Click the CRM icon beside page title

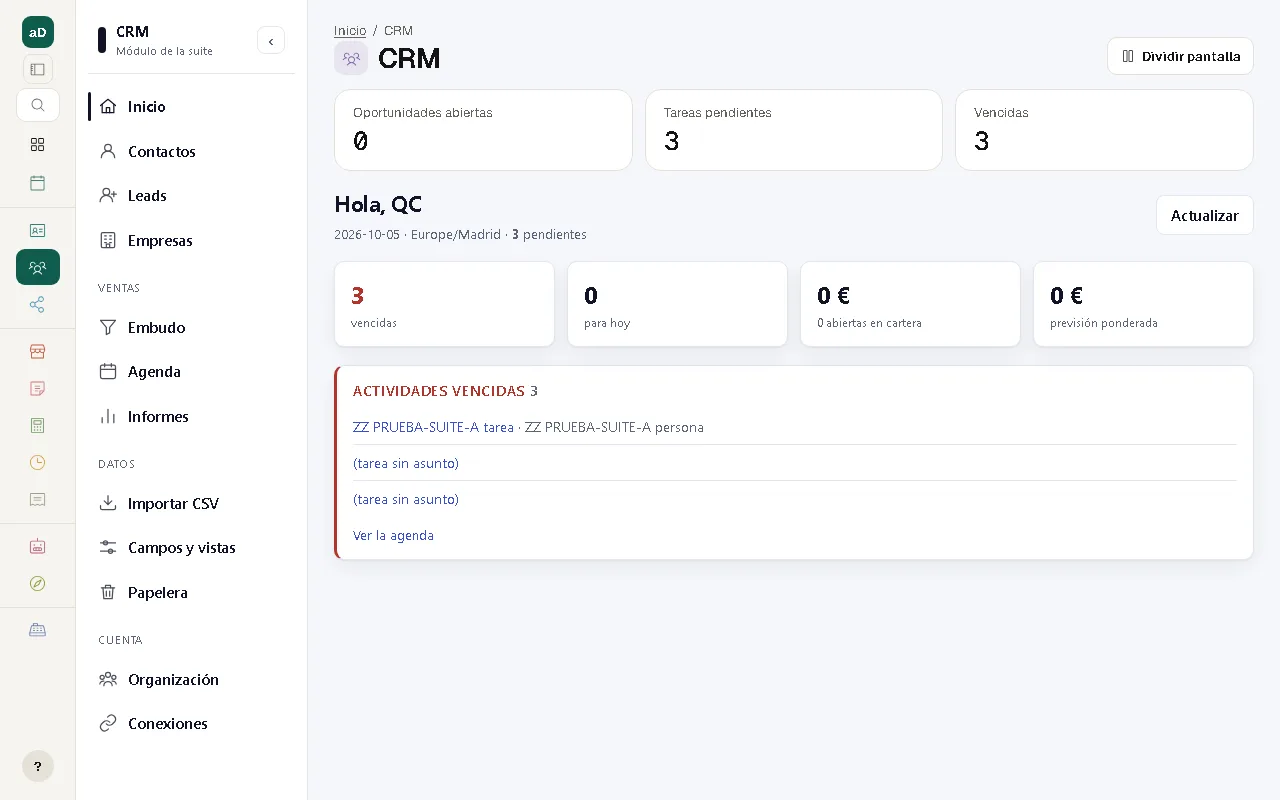(351, 58)
